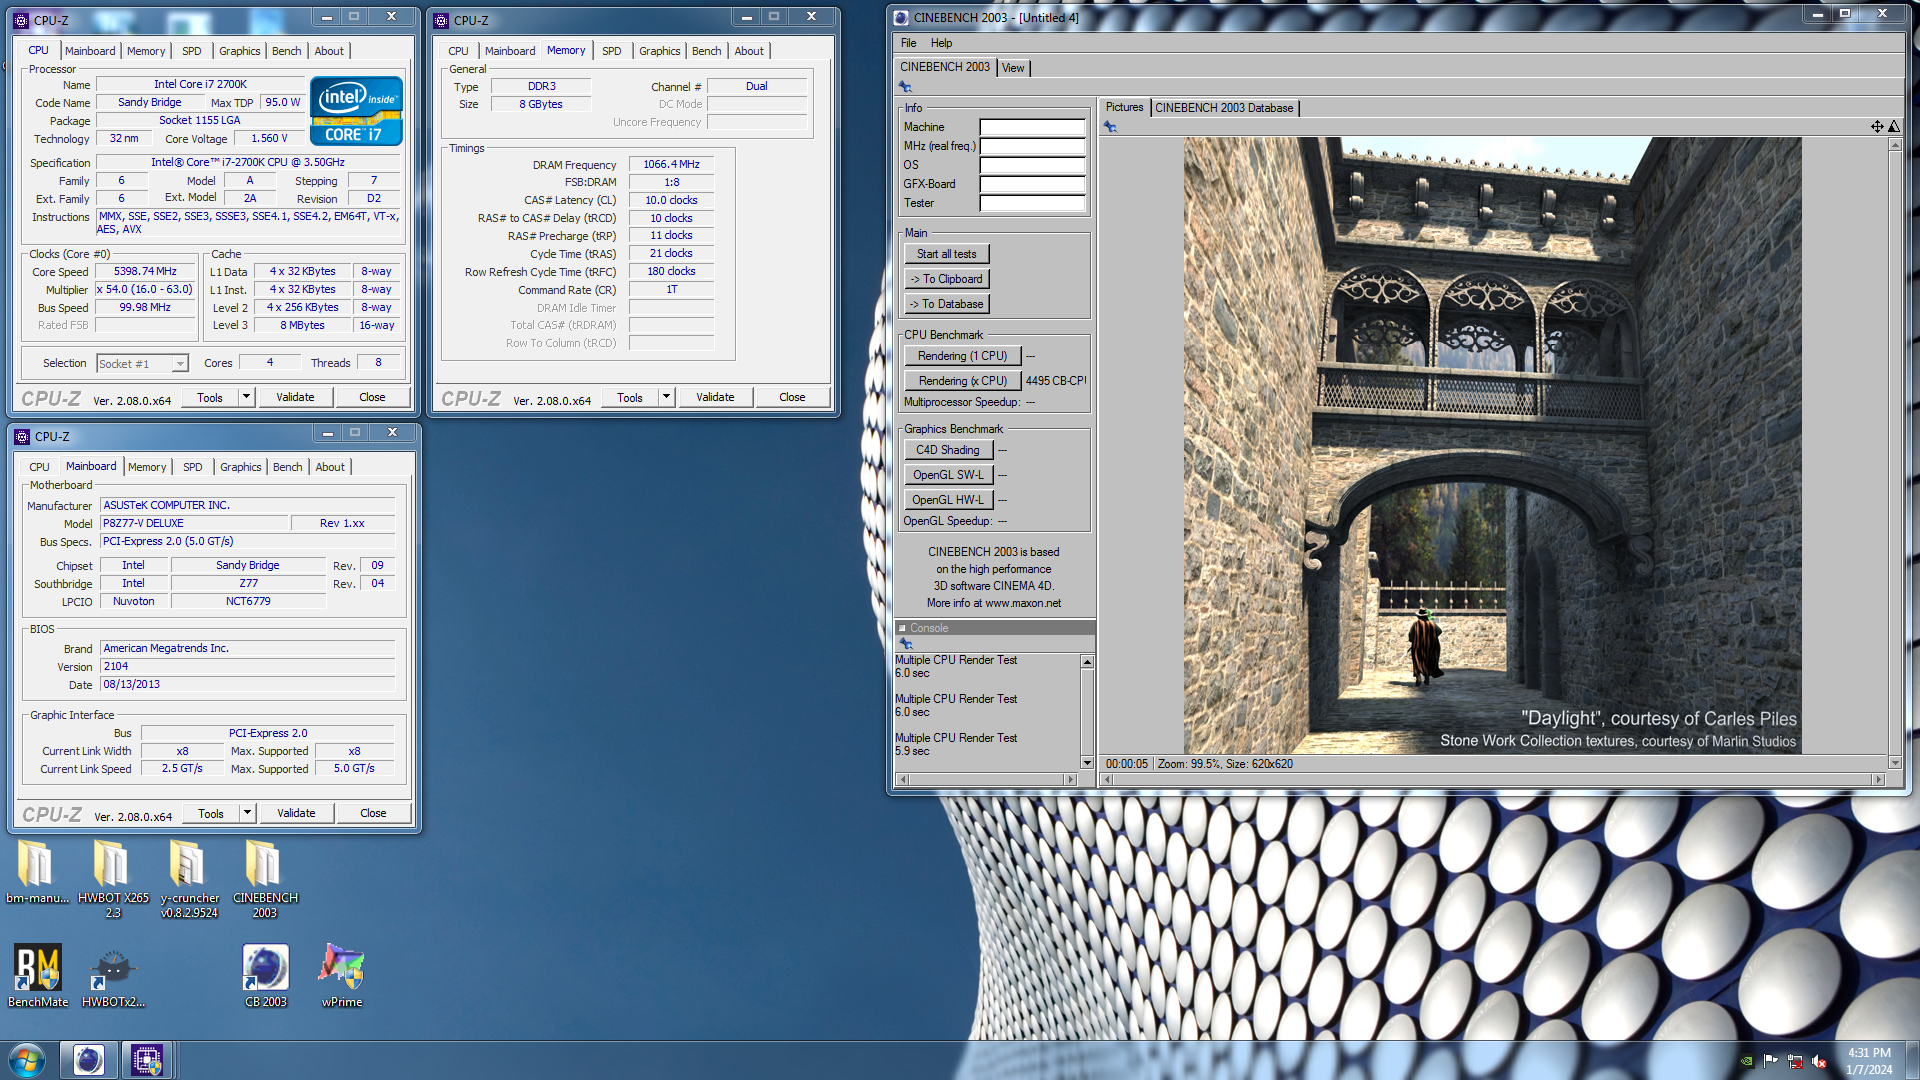Image resolution: width=1920 pixels, height=1080 pixels.
Task: Open the y-cruncher v0.8.2.9524 folder
Action: [x=189, y=879]
